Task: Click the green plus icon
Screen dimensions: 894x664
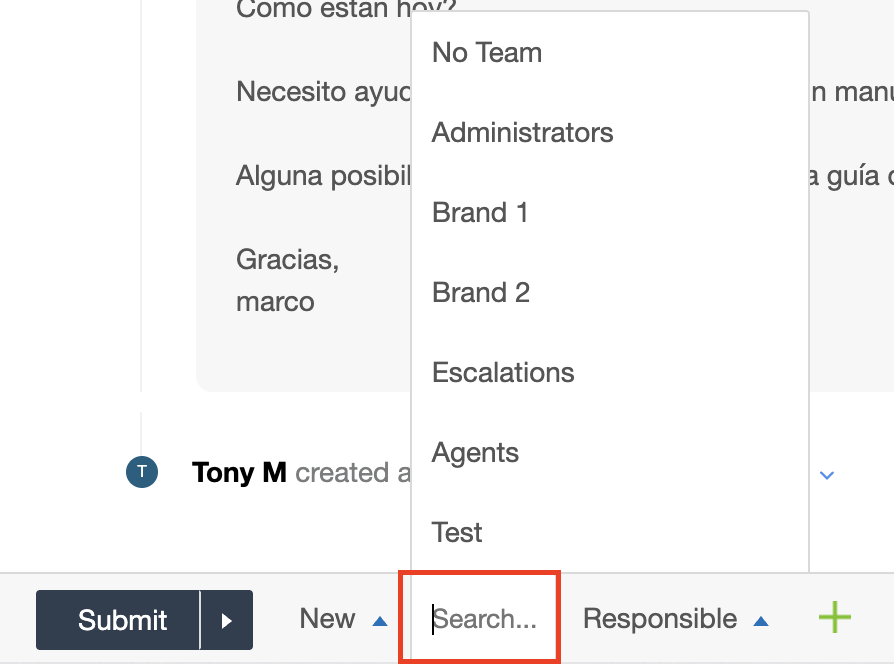Action: (x=835, y=618)
